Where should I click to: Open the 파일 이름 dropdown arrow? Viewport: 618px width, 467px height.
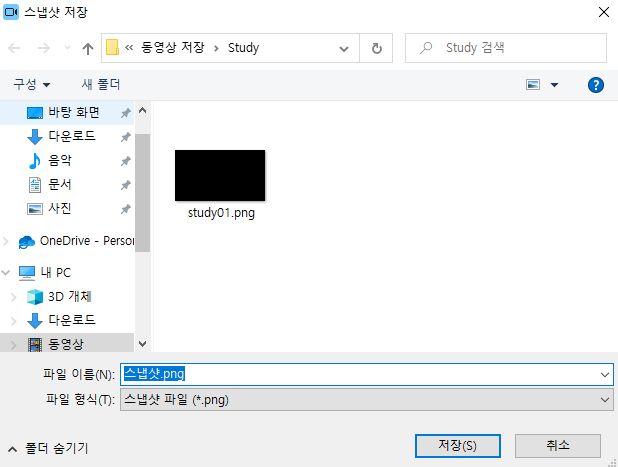tap(605, 374)
